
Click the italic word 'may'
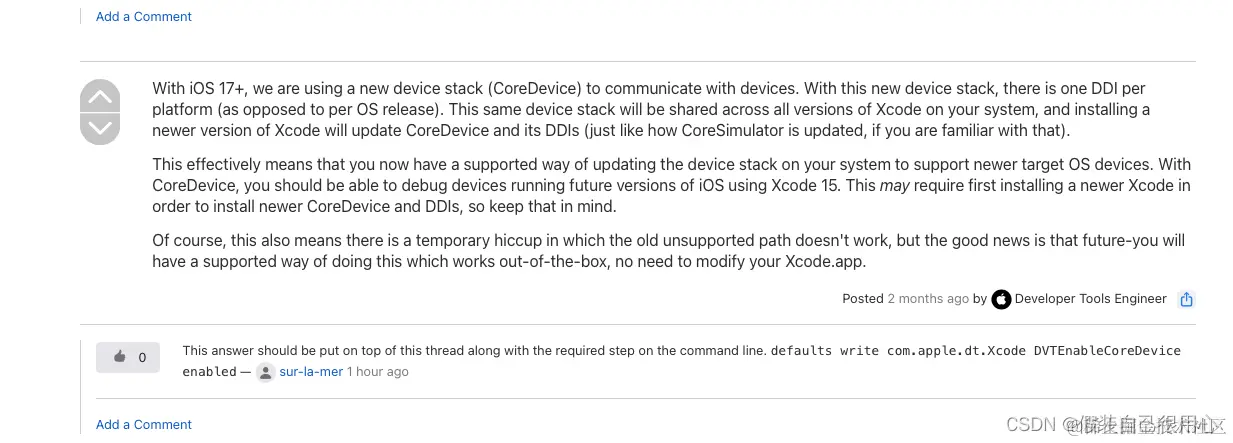[x=895, y=186]
